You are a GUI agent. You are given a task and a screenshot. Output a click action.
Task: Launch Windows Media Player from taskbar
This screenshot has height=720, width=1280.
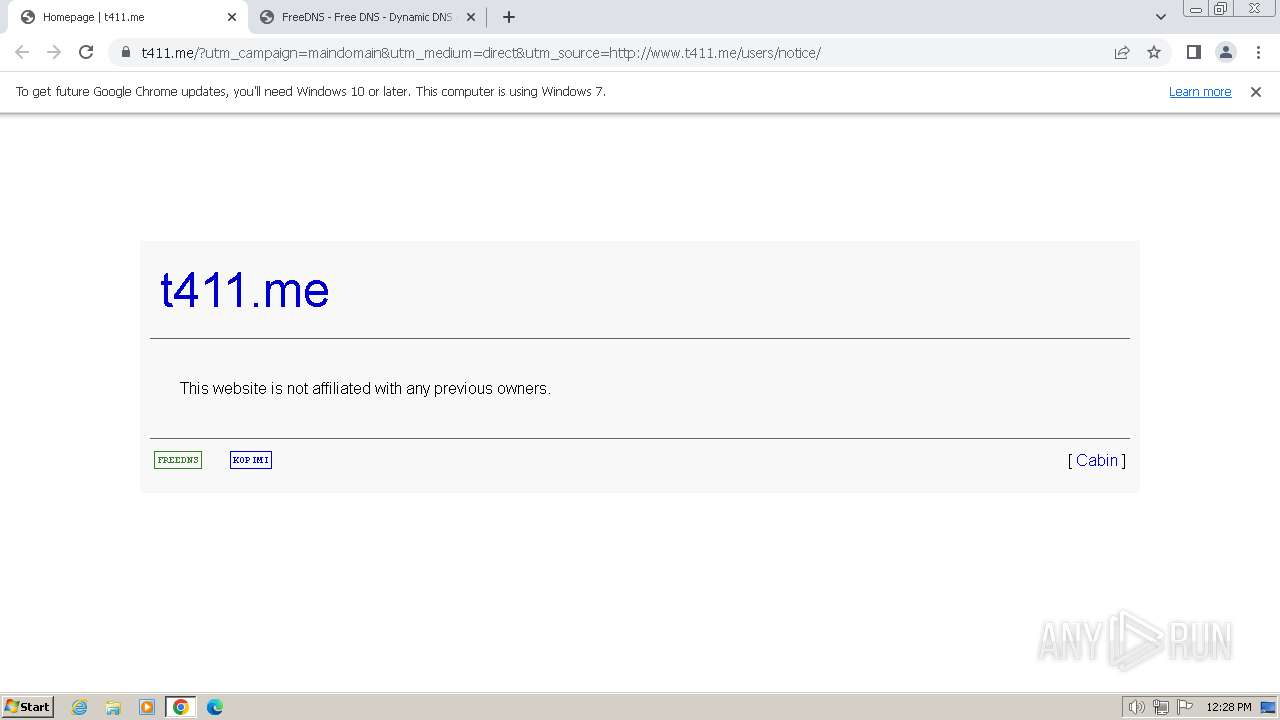coord(147,707)
